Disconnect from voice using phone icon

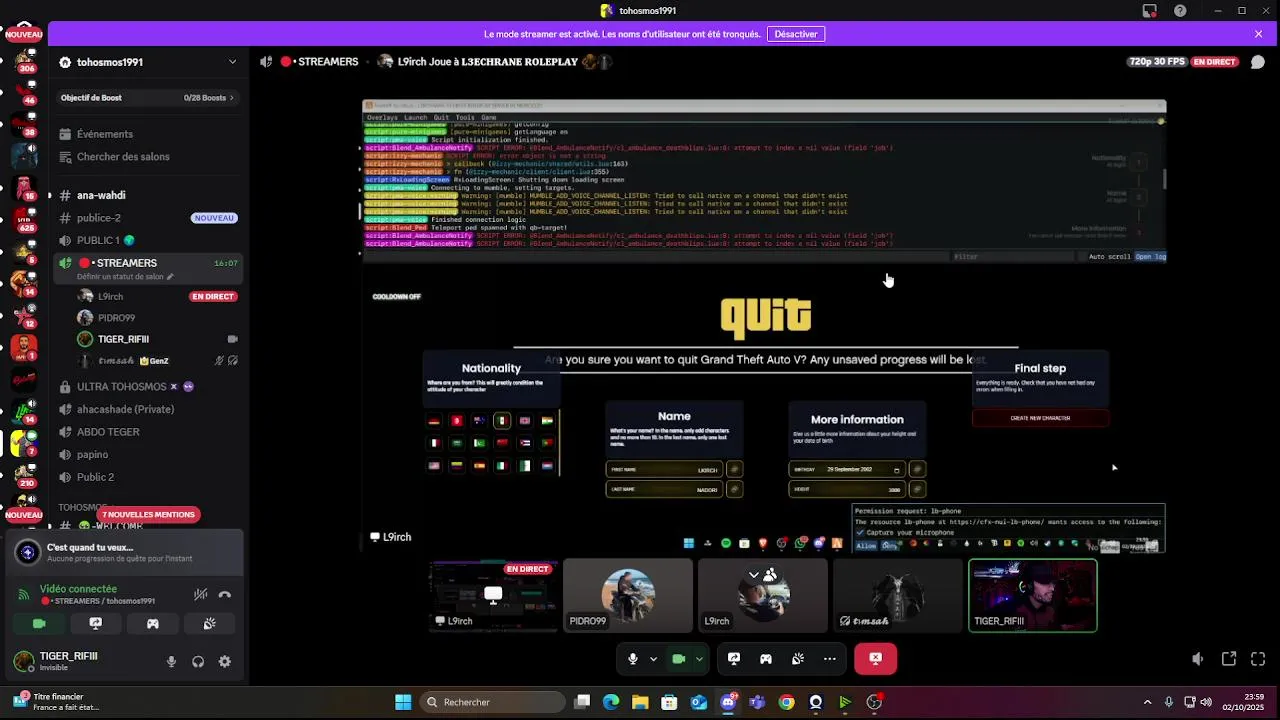tap(225, 594)
